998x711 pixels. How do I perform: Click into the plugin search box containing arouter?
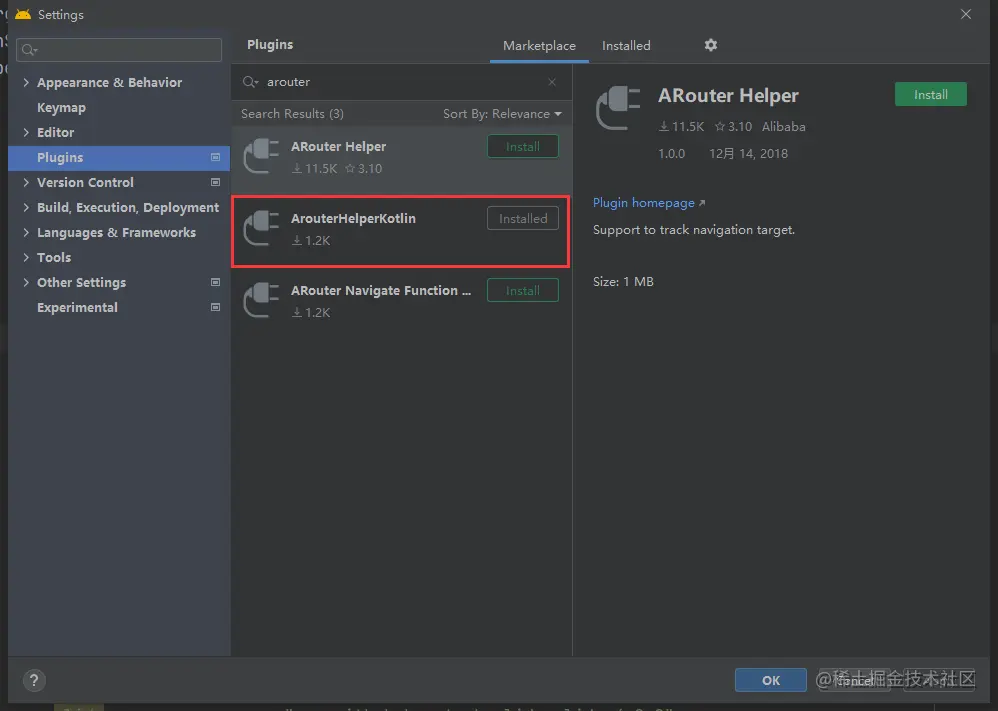[x=401, y=82]
